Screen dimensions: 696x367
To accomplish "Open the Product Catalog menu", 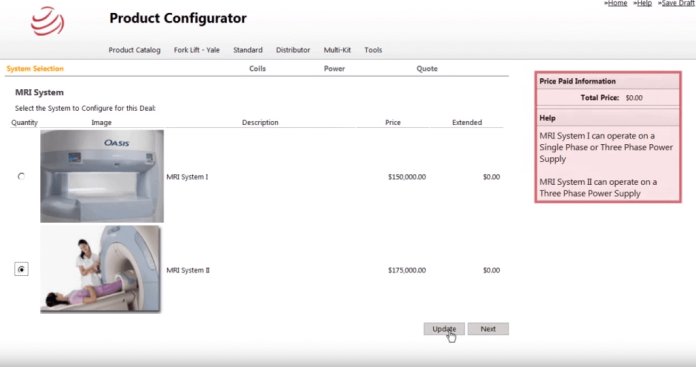I will [x=134, y=50].
